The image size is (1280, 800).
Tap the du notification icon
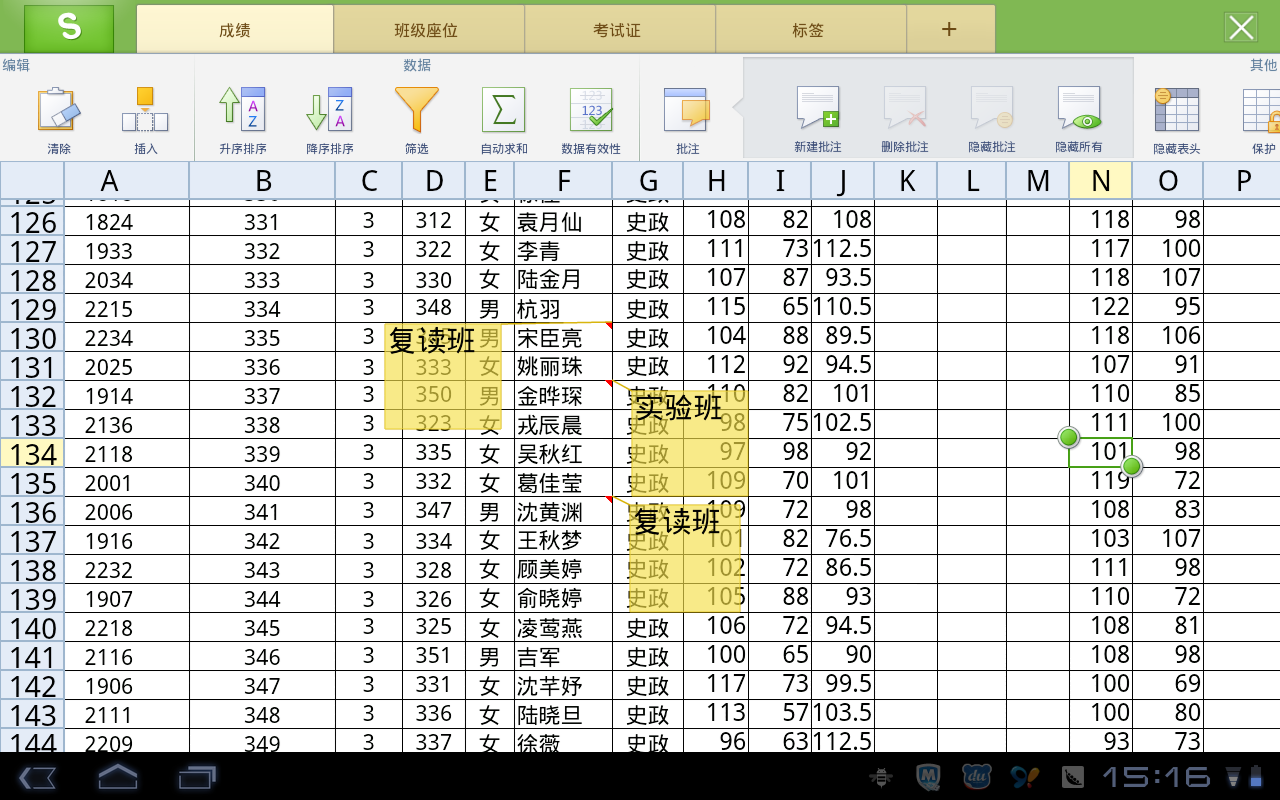[976, 777]
